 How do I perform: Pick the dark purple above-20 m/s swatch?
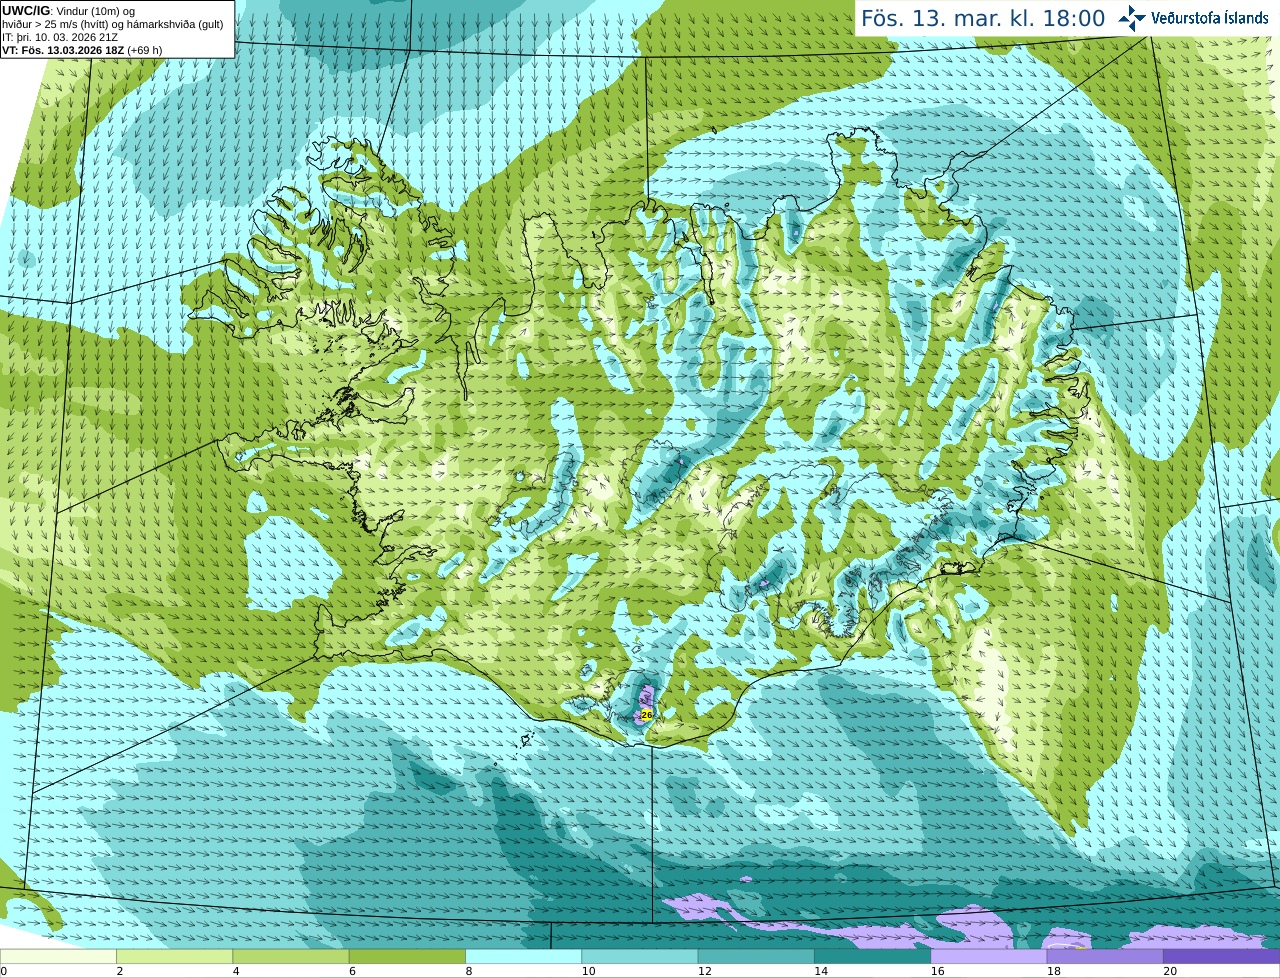1221,957
